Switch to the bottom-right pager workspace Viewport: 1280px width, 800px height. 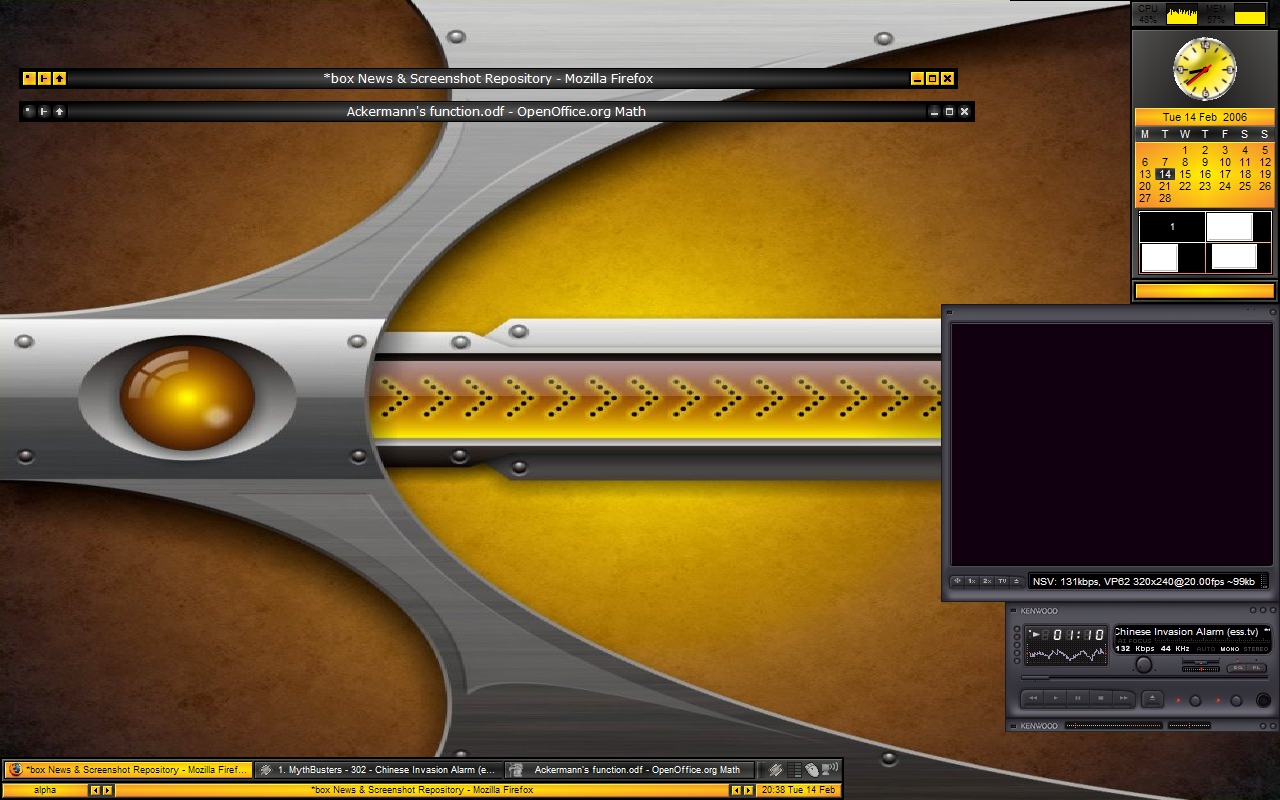(1239, 258)
